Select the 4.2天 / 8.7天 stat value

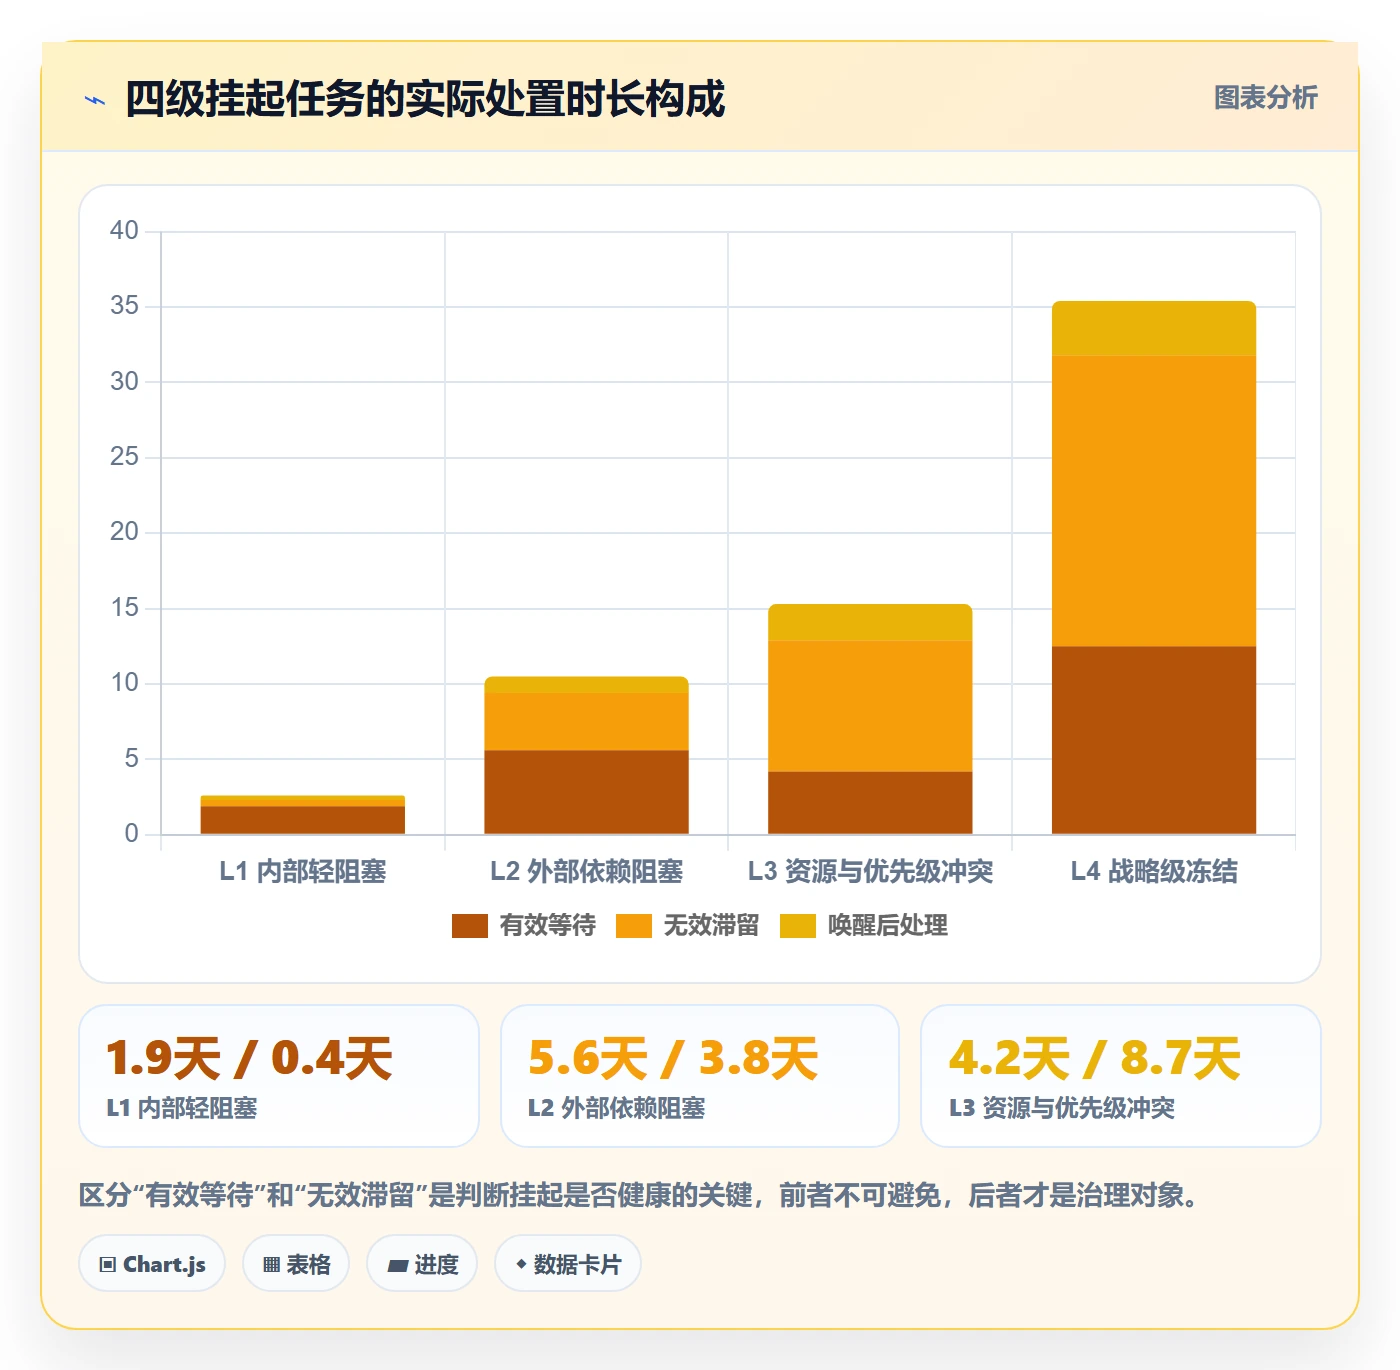click(x=1094, y=1058)
